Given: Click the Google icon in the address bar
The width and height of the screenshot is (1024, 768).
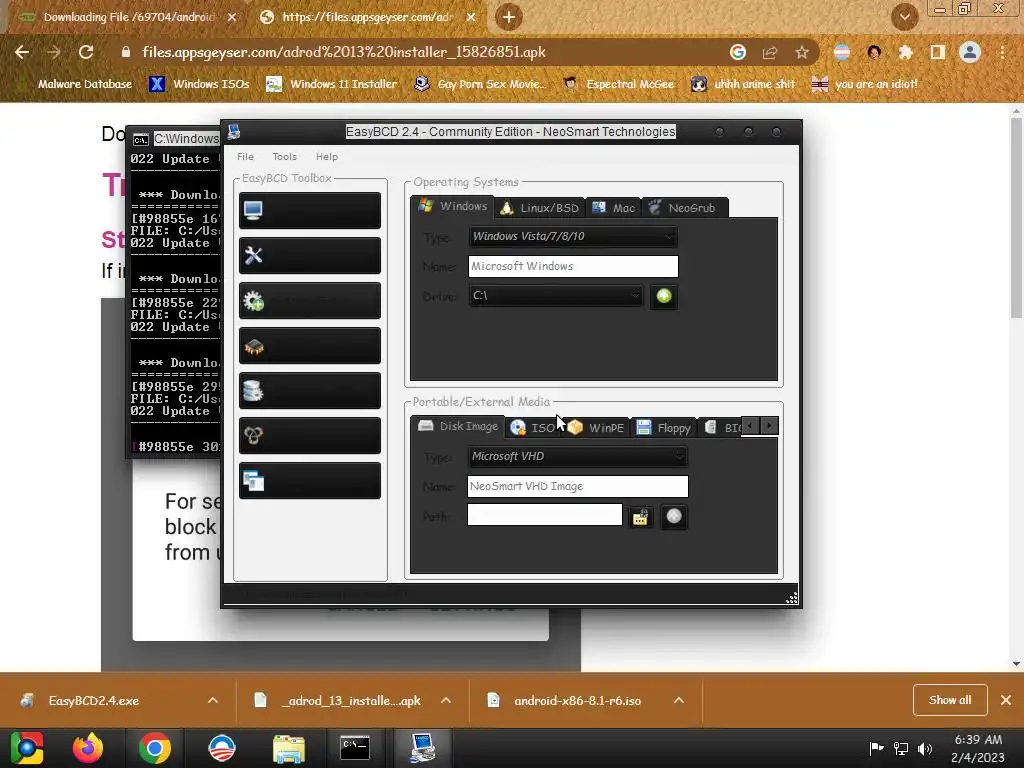Looking at the screenshot, I should (738, 52).
